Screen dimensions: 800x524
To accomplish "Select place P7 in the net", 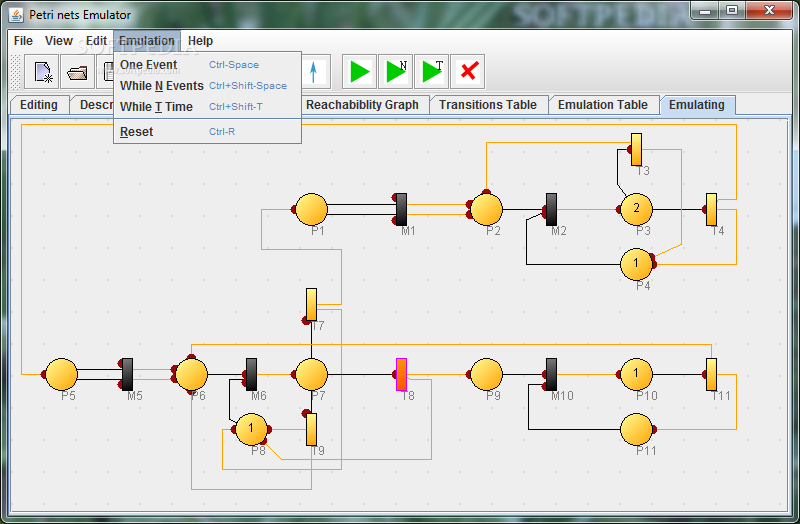I will [x=311, y=375].
